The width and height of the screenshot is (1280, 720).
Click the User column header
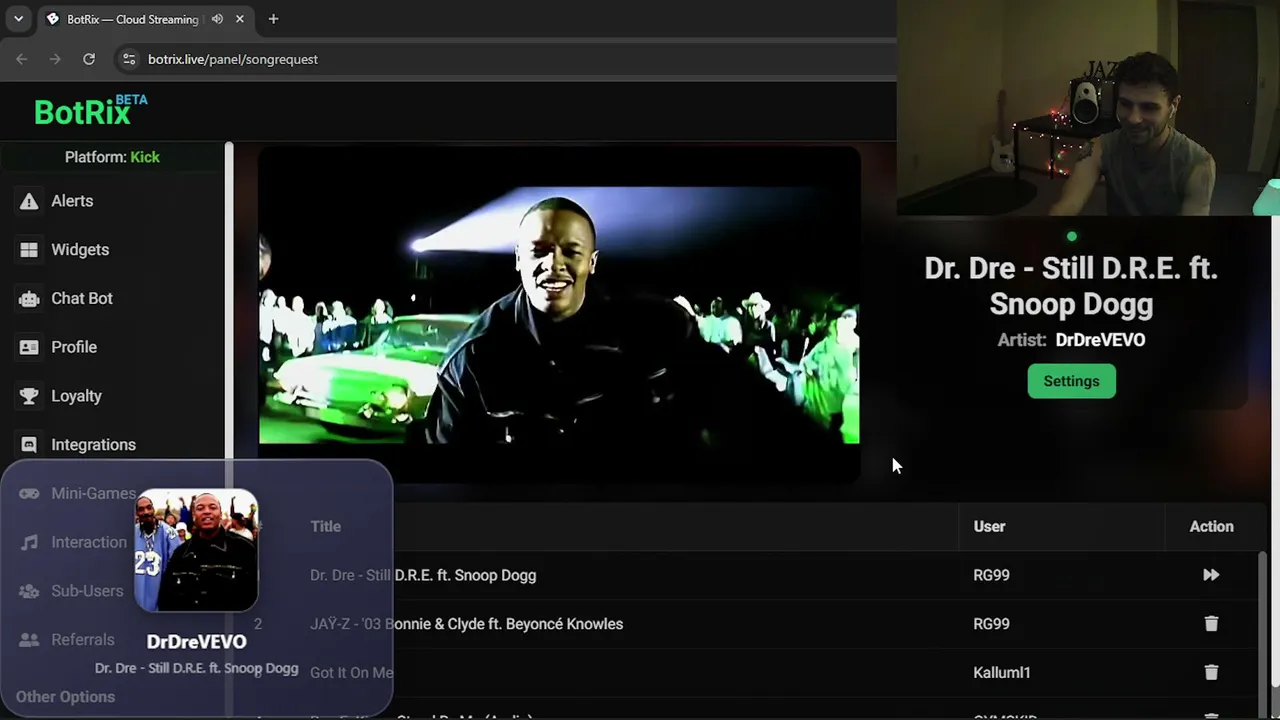(x=989, y=527)
